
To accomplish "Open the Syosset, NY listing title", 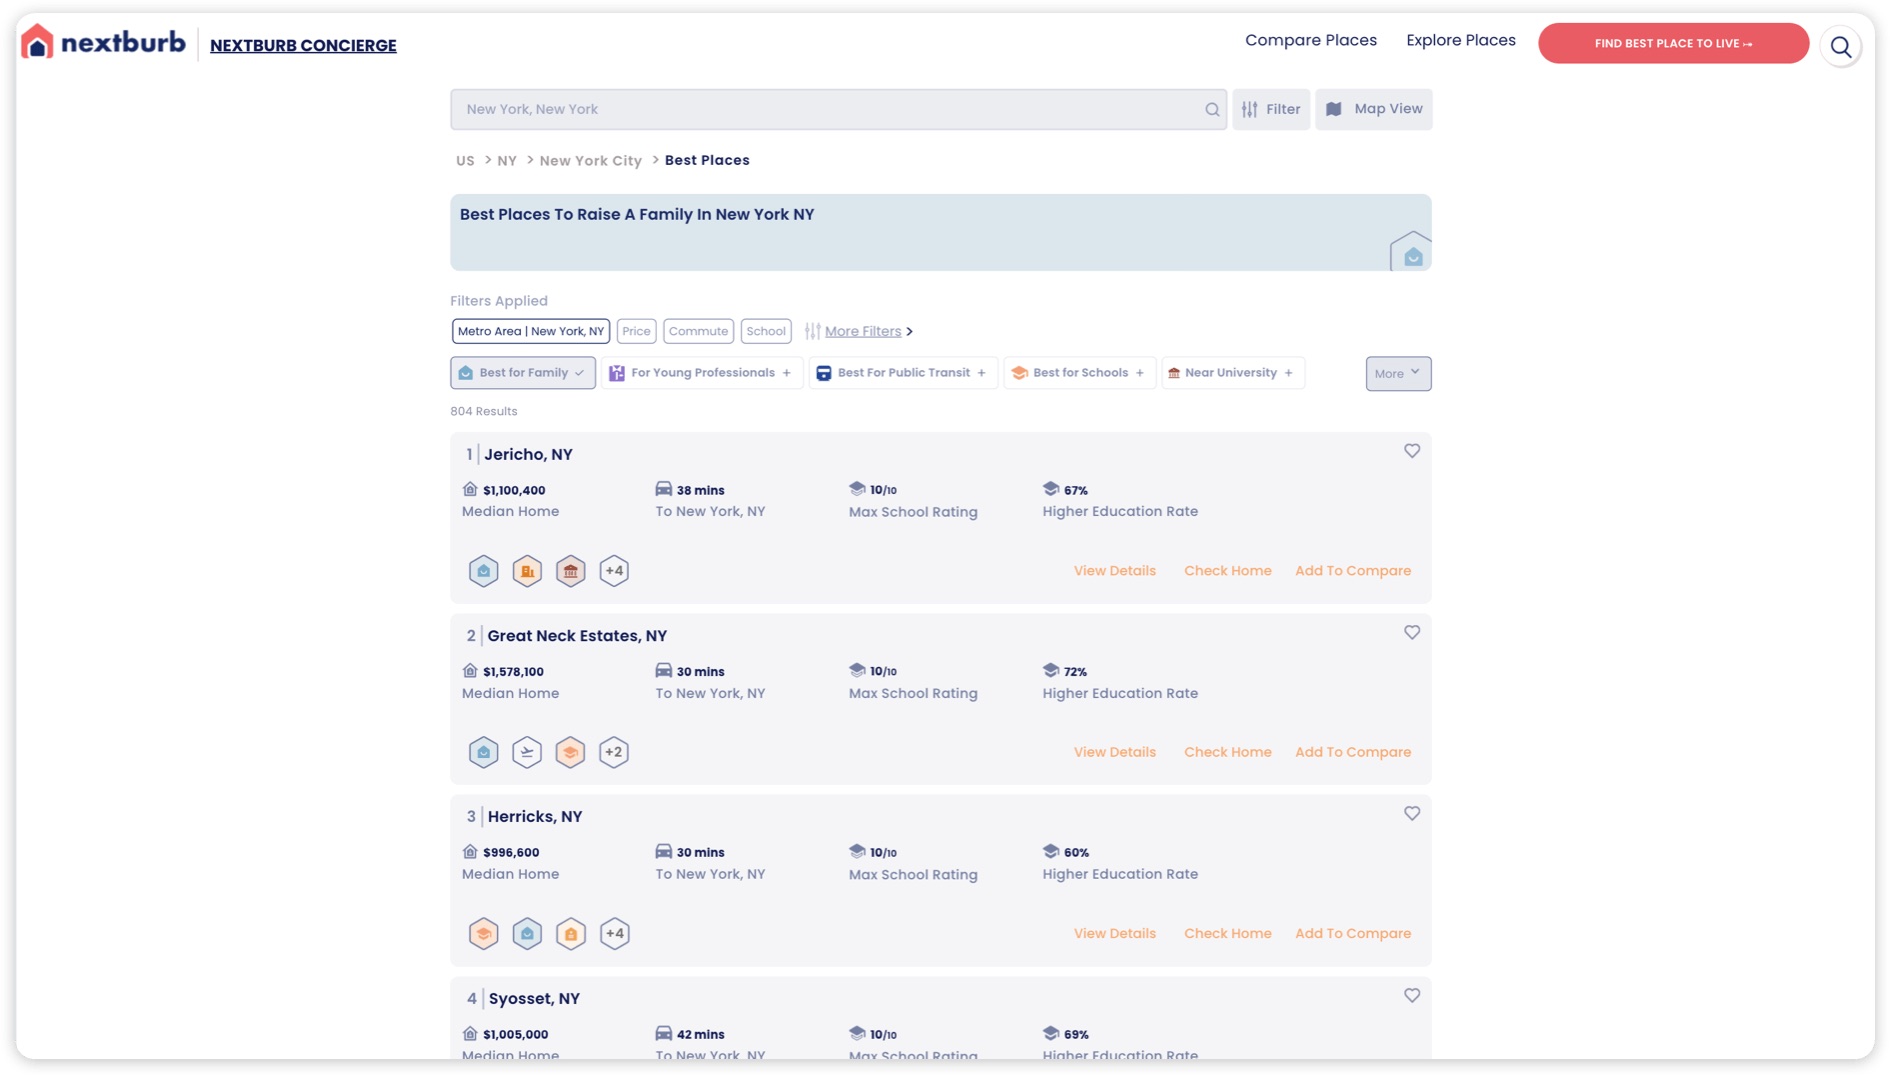I will [533, 999].
